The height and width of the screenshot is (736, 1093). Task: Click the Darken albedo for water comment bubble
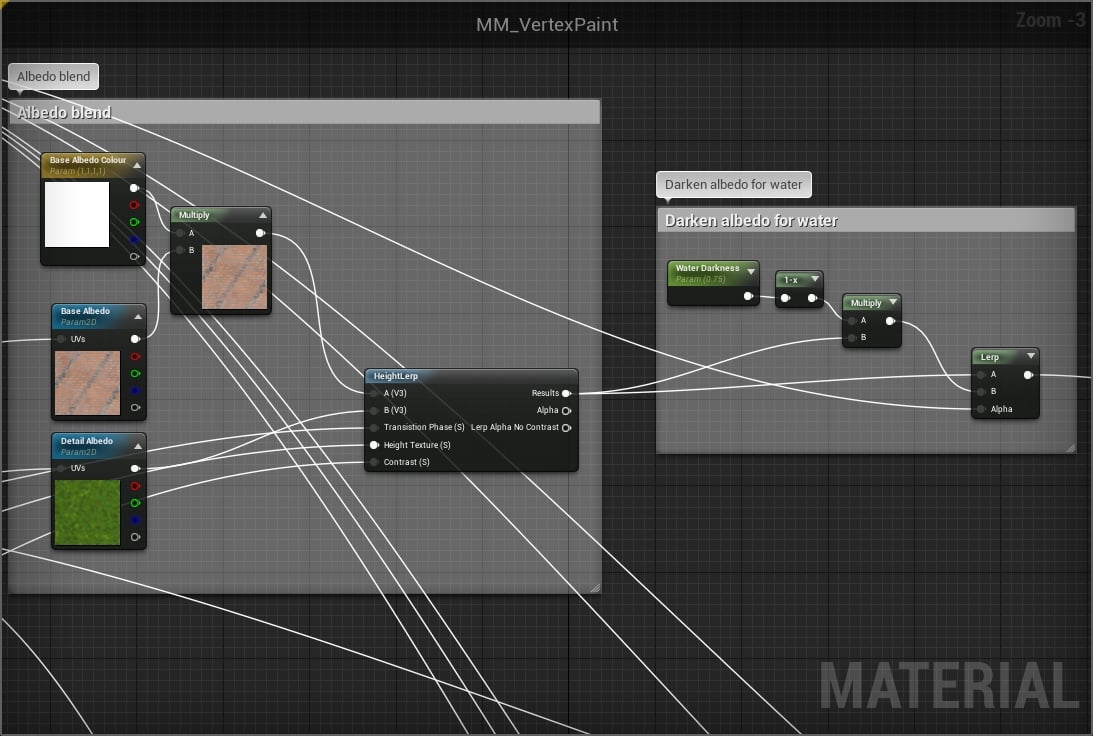[x=734, y=185]
